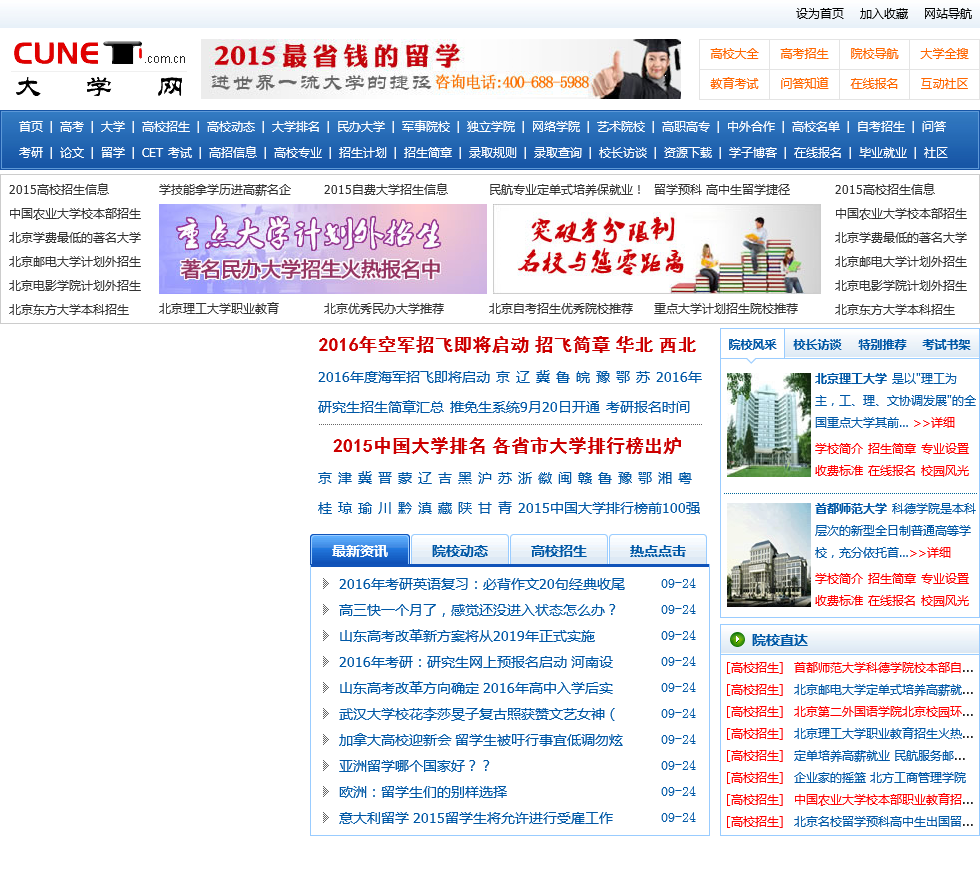The width and height of the screenshot is (980, 891).
Task: Open news 武汉大学校花李莎旻子
Action: click(x=477, y=714)
